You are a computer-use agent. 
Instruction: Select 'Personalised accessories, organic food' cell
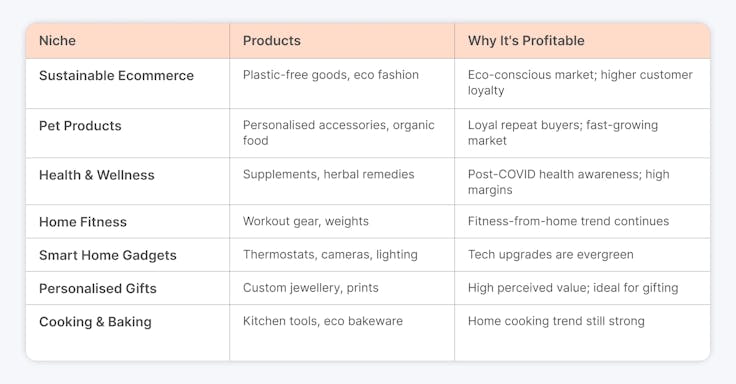click(342, 133)
